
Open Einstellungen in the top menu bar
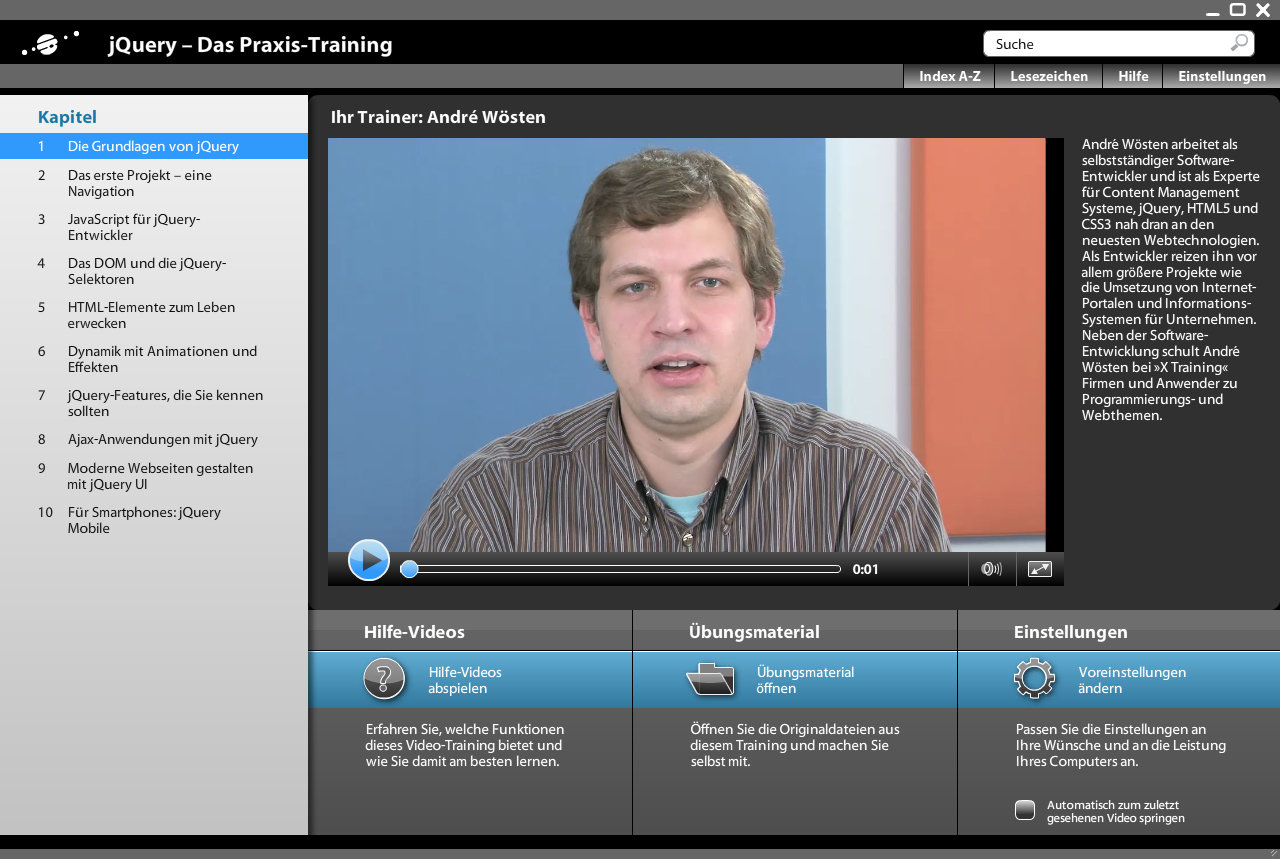[x=1221, y=76]
